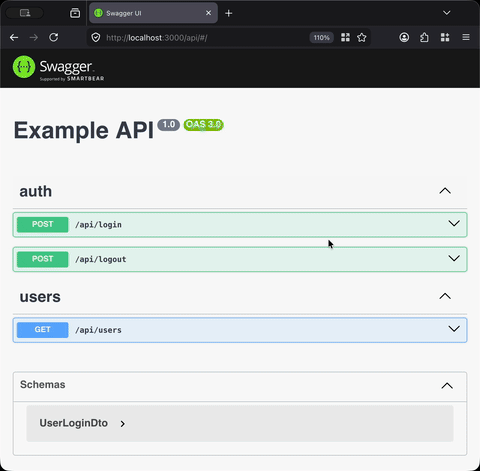Open the Firefox View icon
The width and height of the screenshot is (480, 471).
tap(75, 13)
